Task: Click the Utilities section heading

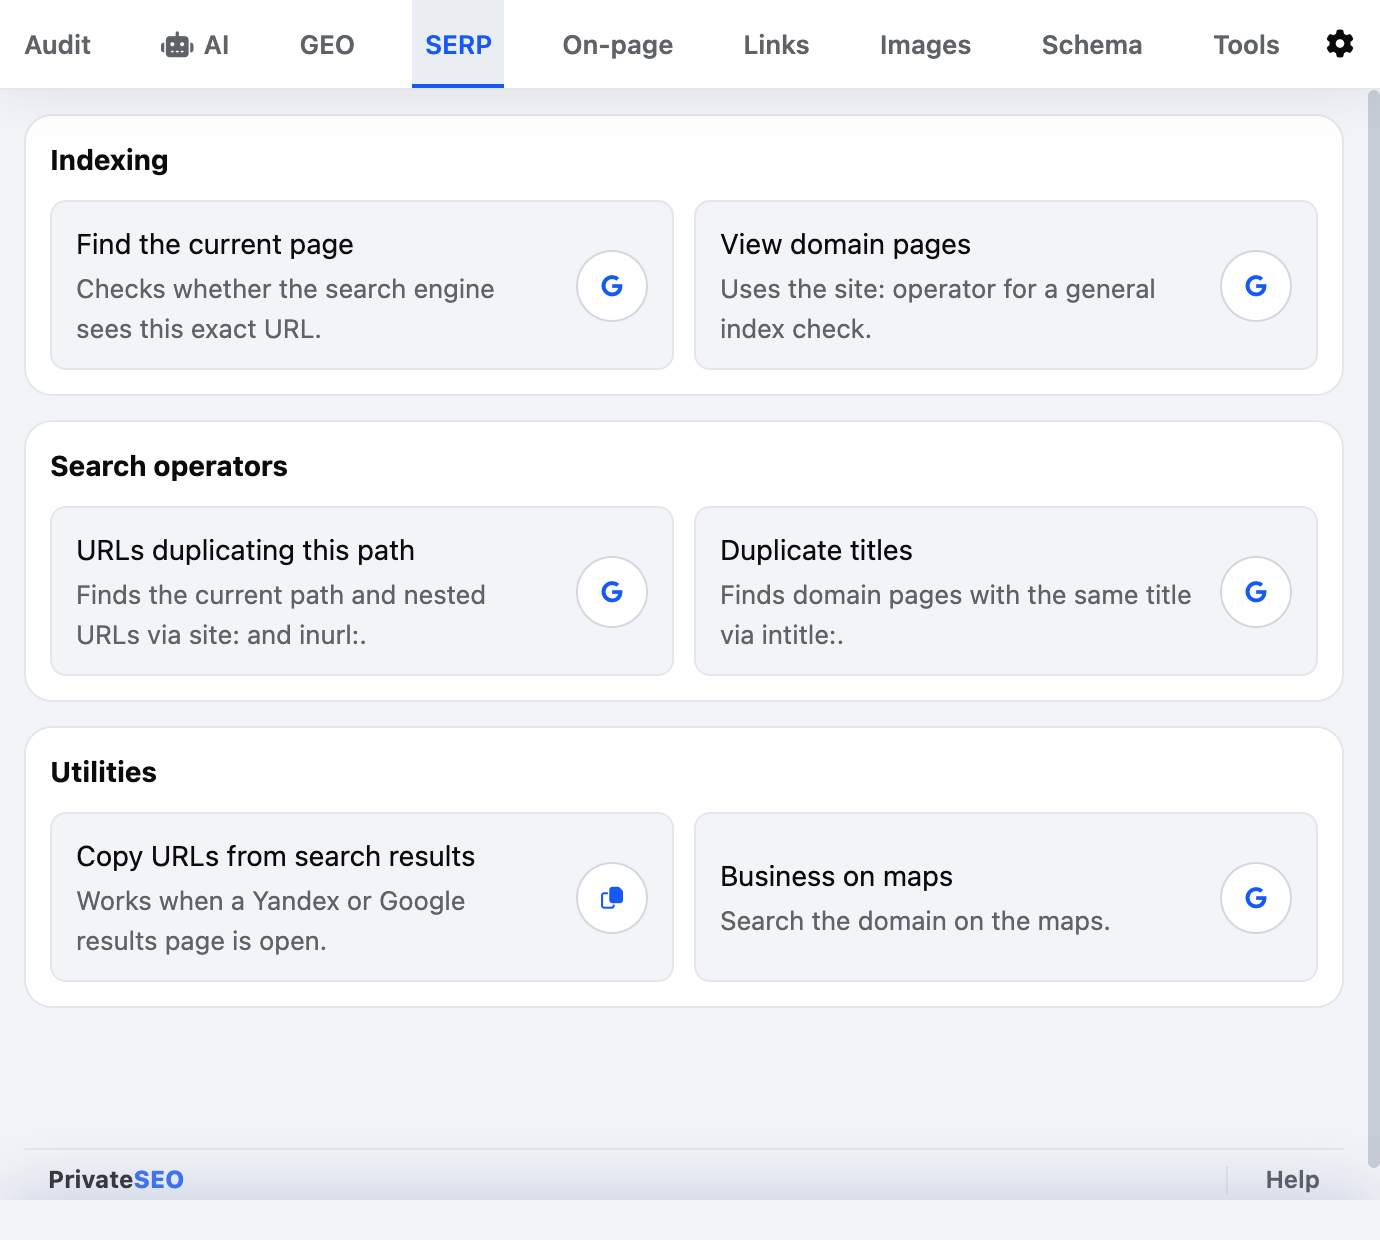Action: point(104,772)
